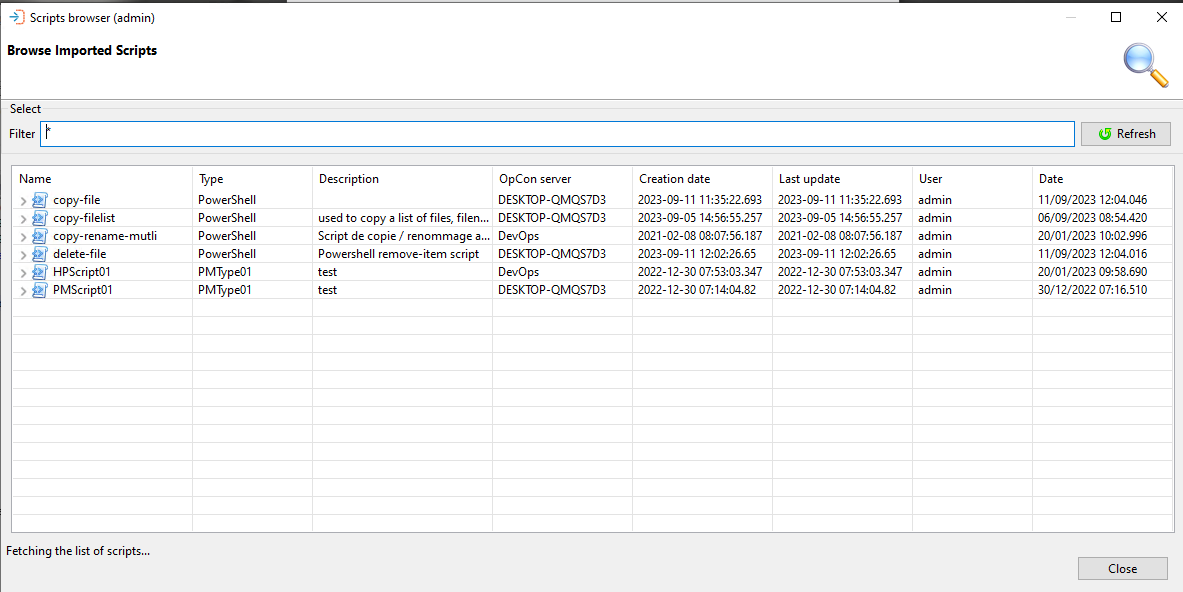Click creation date 2021-02-08 08:07:56.187
Viewport: 1183px width, 592px height.
pos(699,236)
